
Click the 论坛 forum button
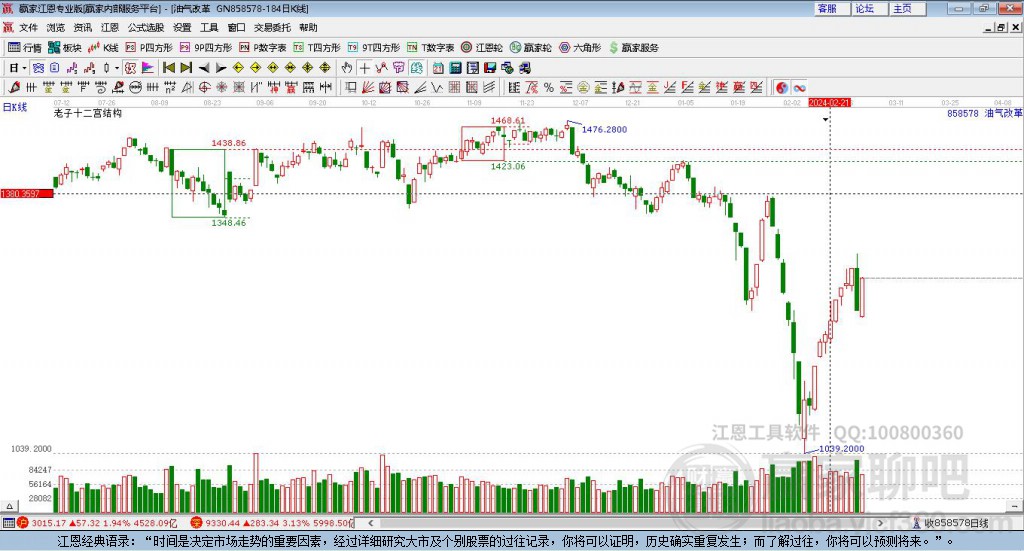point(870,8)
